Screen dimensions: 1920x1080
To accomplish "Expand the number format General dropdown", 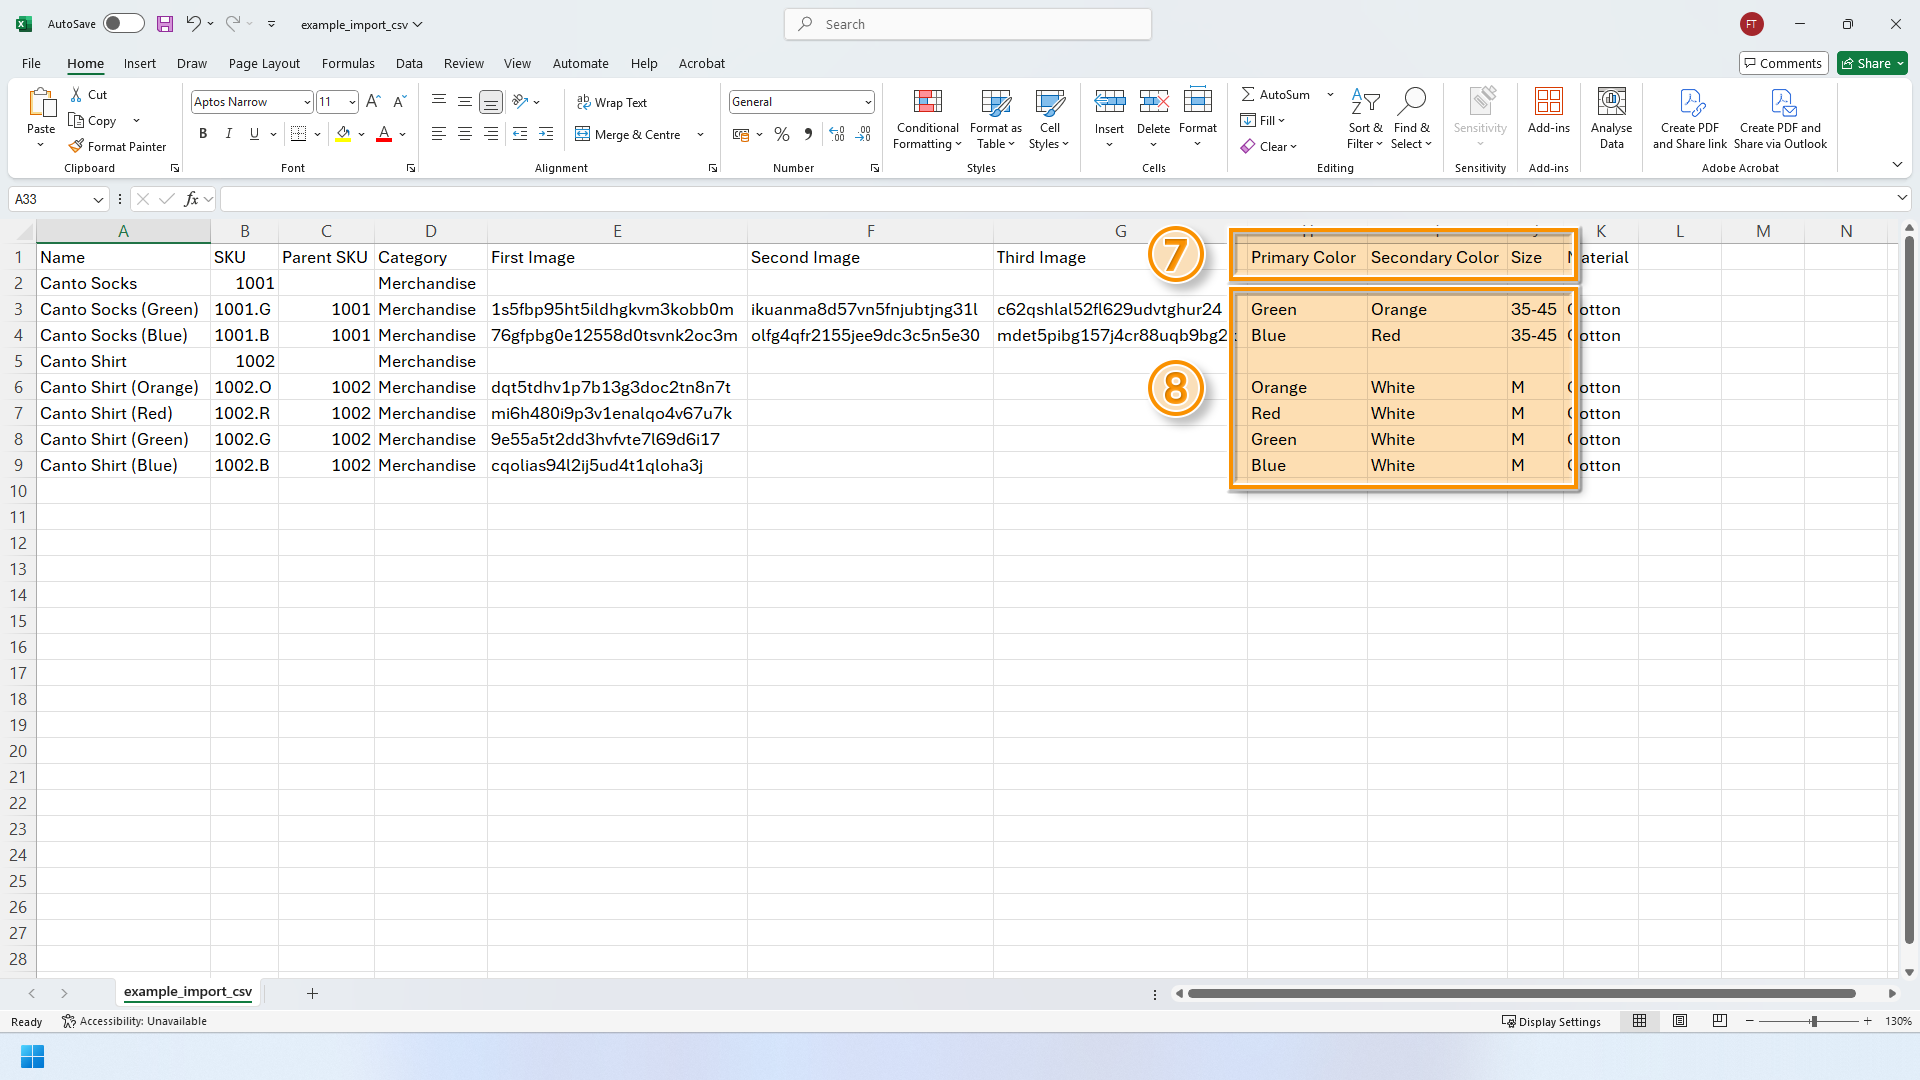I will coord(867,102).
